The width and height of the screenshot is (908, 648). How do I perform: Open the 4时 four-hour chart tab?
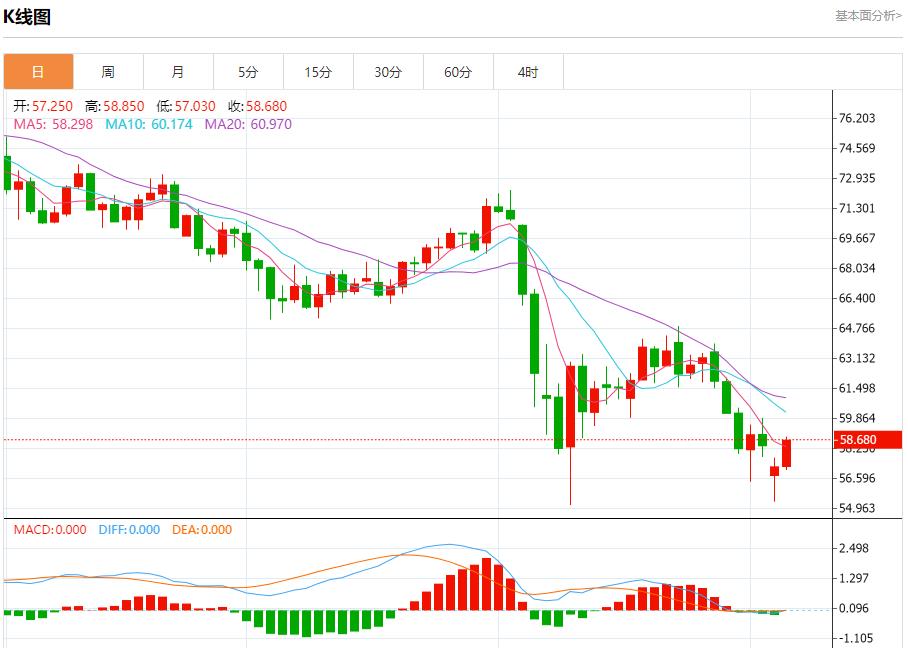tap(528, 72)
